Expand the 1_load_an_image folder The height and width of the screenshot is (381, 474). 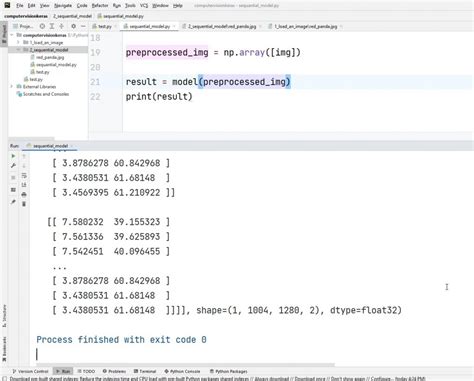click(x=18, y=42)
